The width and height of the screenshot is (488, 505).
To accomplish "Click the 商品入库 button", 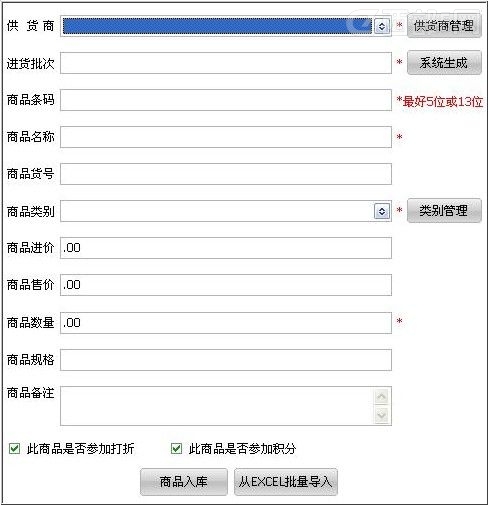I will pyautogui.click(x=184, y=482).
